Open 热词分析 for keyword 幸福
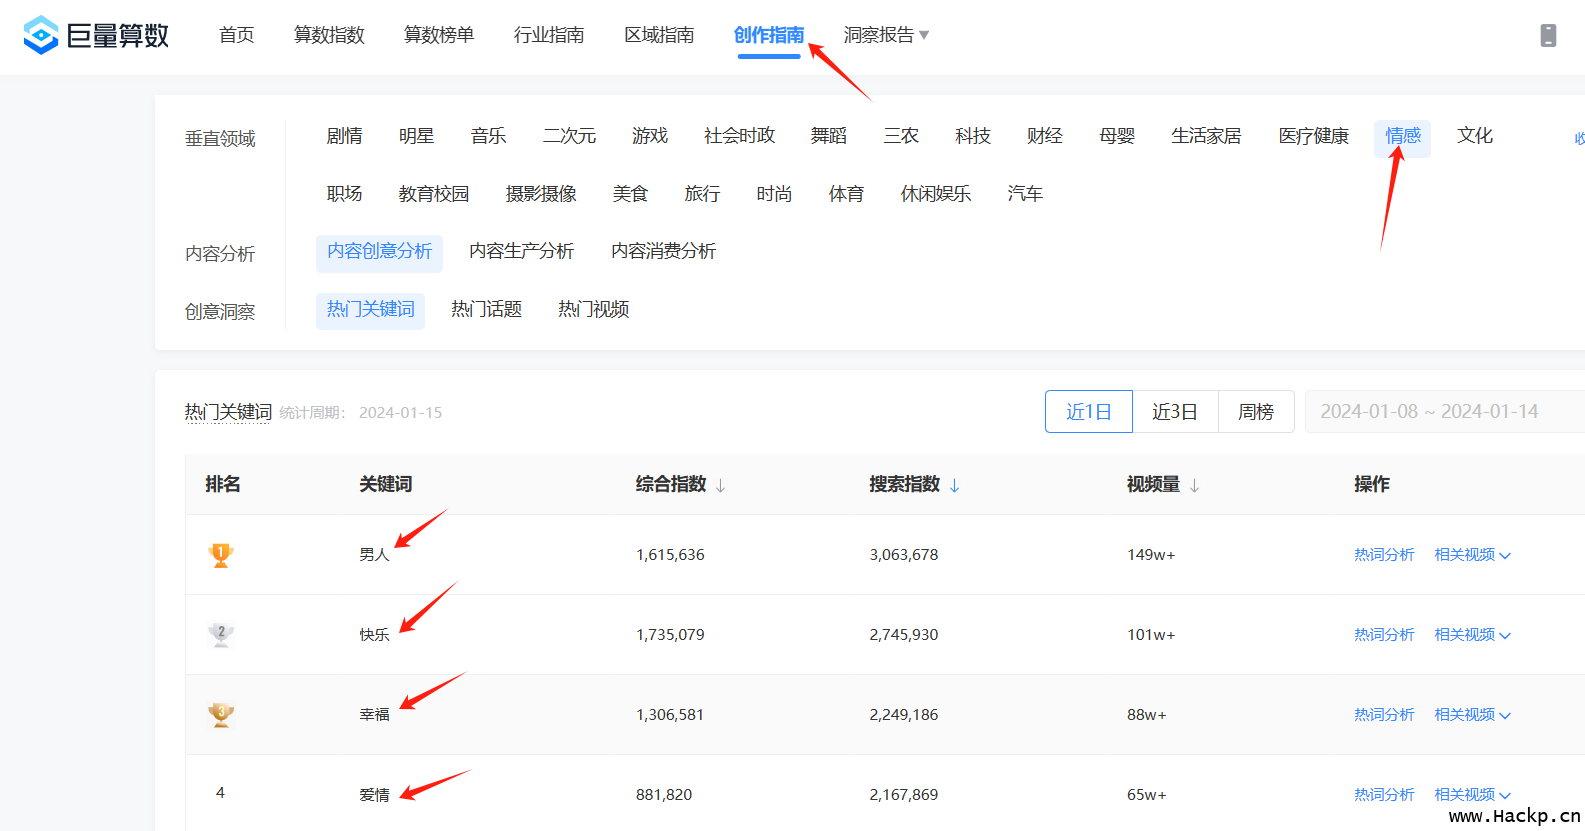 (1384, 715)
